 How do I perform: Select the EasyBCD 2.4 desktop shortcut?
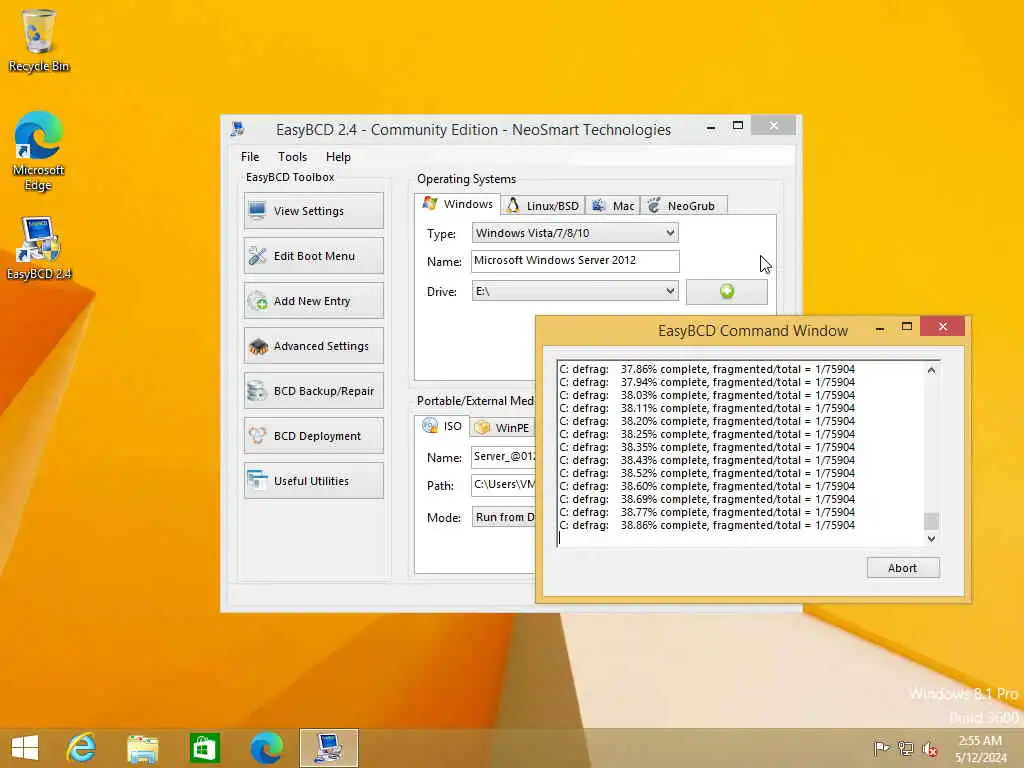coord(39,248)
